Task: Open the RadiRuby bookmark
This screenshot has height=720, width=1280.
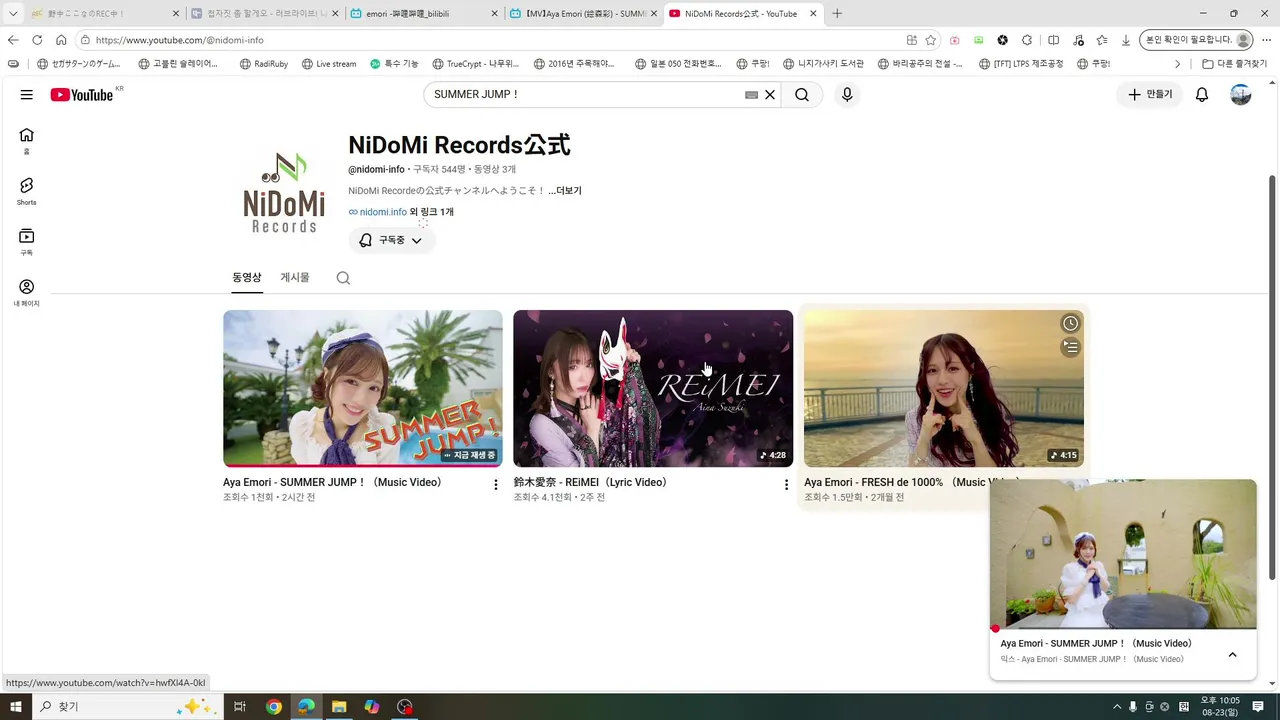Action: tap(263, 64)
